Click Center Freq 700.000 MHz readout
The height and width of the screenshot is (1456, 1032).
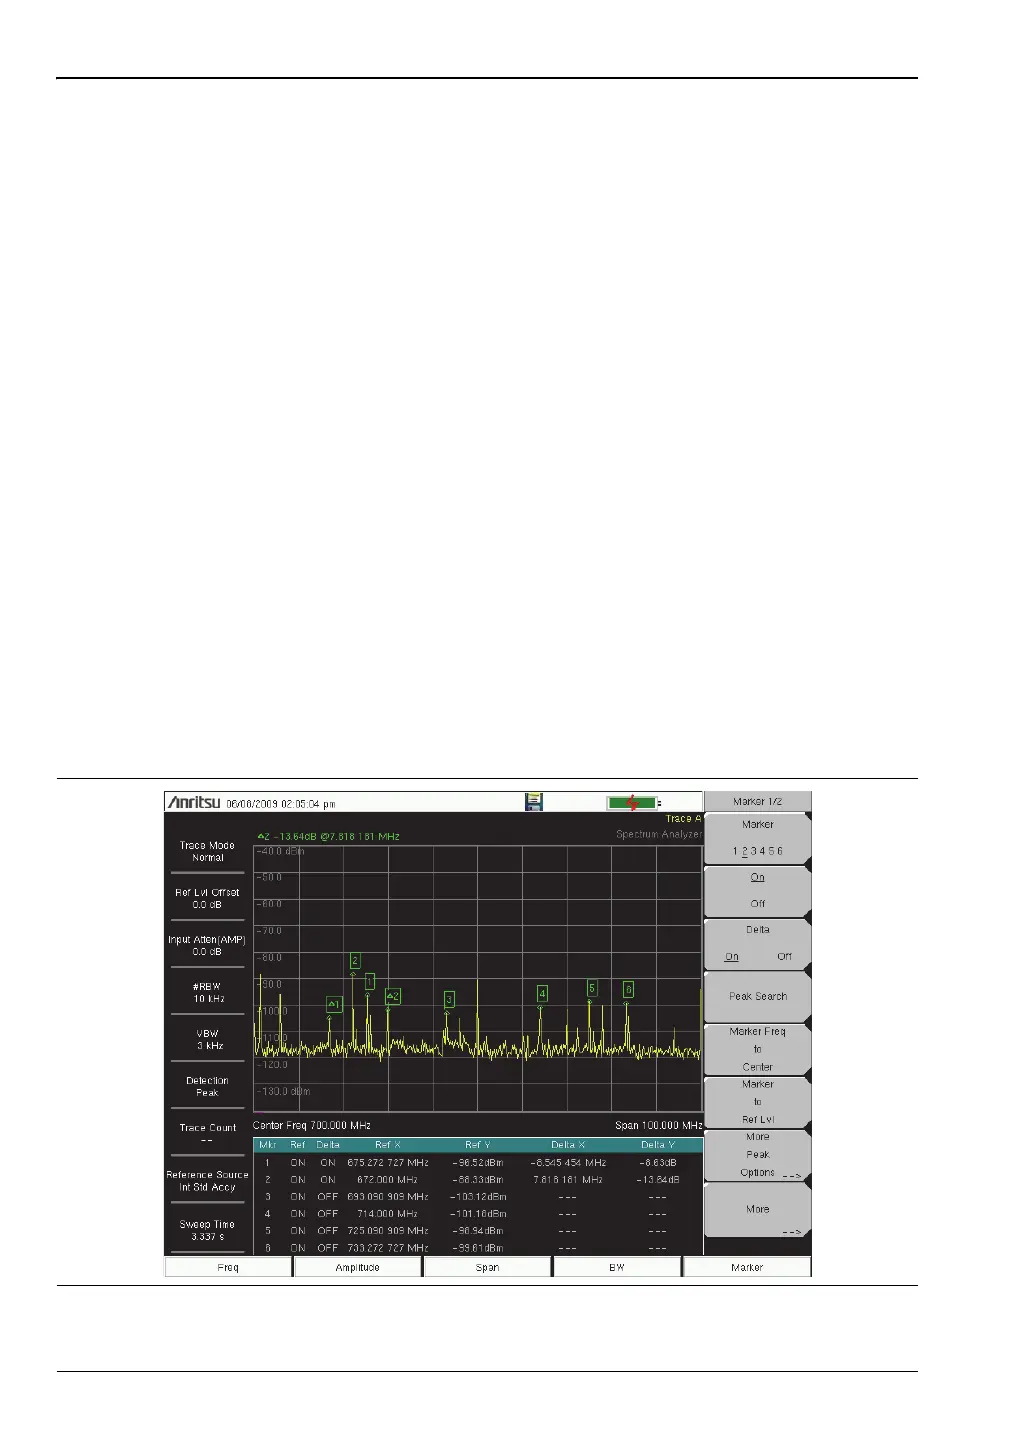312,1125
